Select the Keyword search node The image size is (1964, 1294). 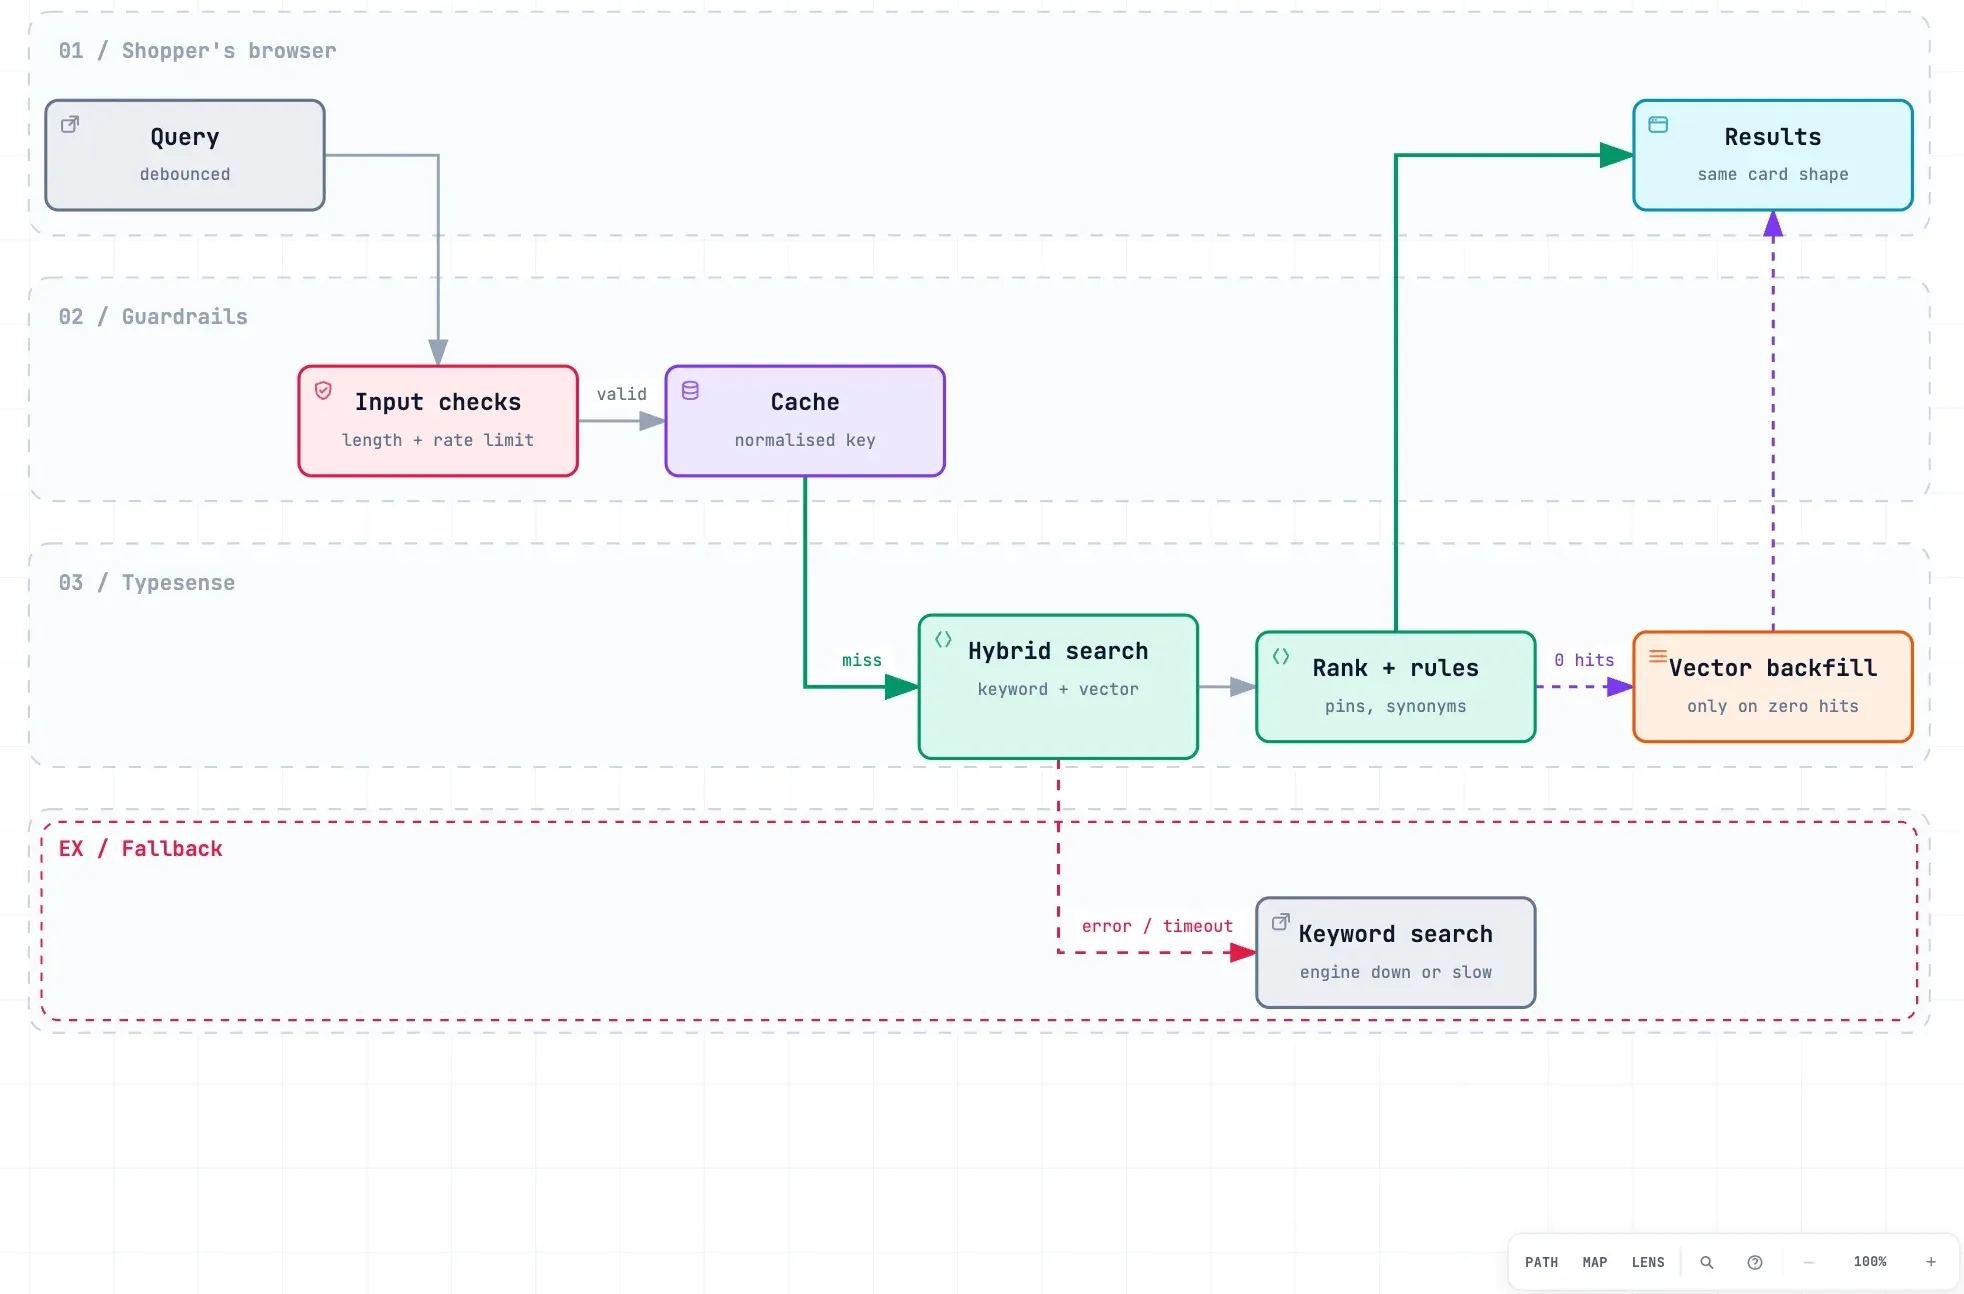1396,953
